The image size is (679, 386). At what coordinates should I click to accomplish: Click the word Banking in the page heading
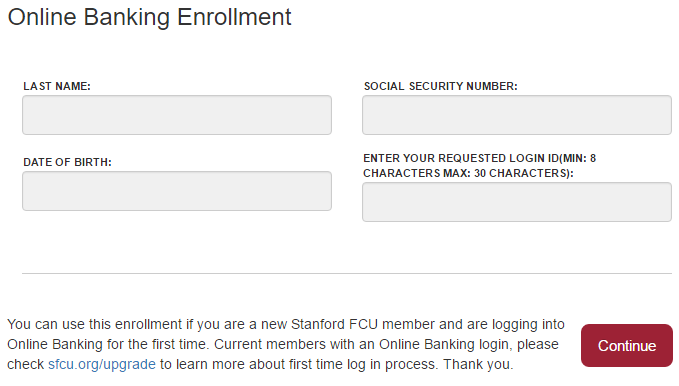126,18
